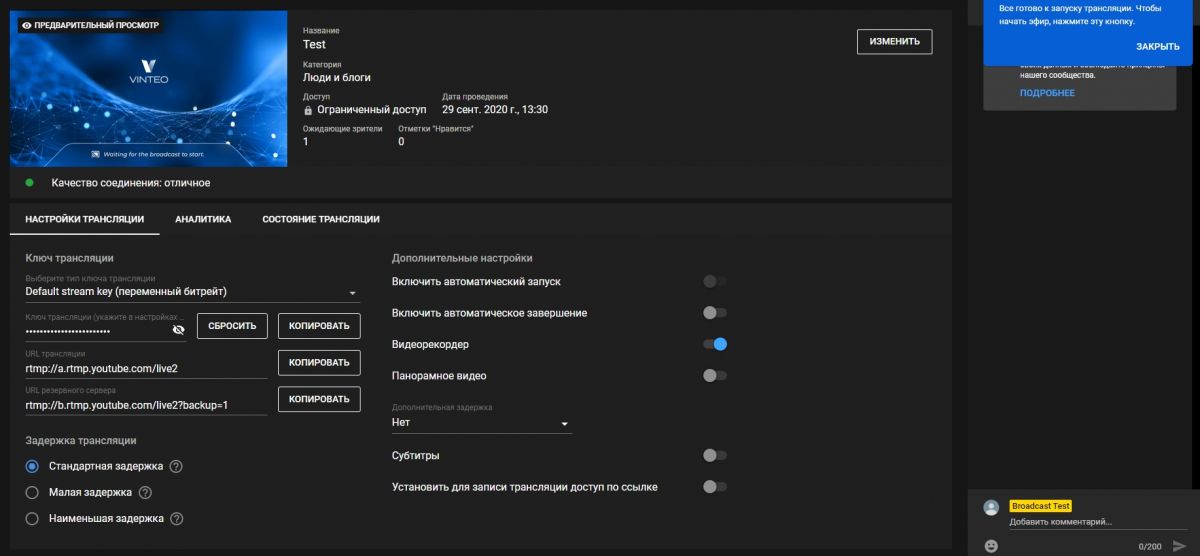Follow the Подробнее link
This screenshot has height=556, width=1200.
point(1047,93)
